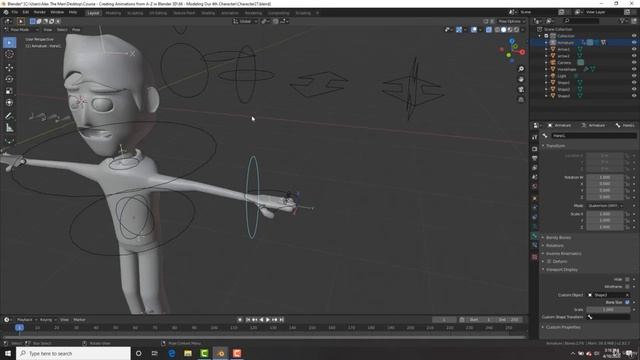Open the Render menu

pyautogui.click(x=40, y=12)
